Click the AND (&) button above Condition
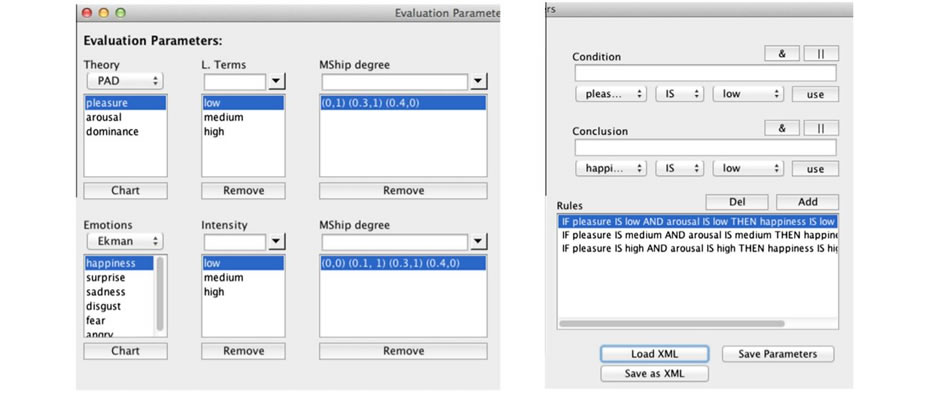 (x=783, y=53)
